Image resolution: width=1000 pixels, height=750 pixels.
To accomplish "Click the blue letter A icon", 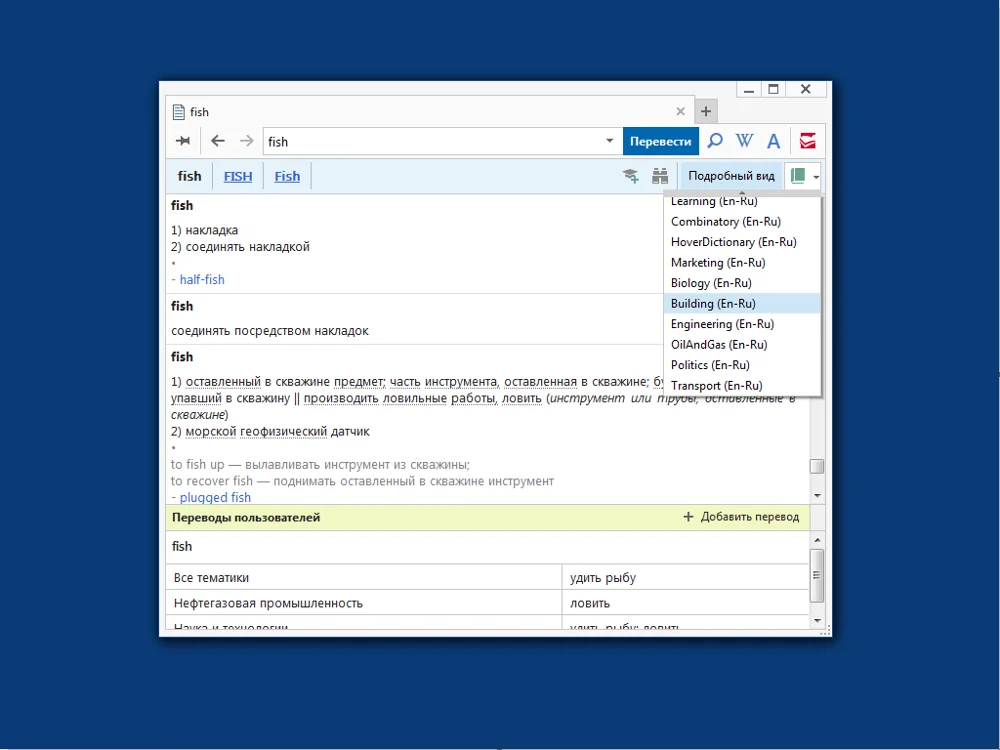I will [x=774, y=141].
